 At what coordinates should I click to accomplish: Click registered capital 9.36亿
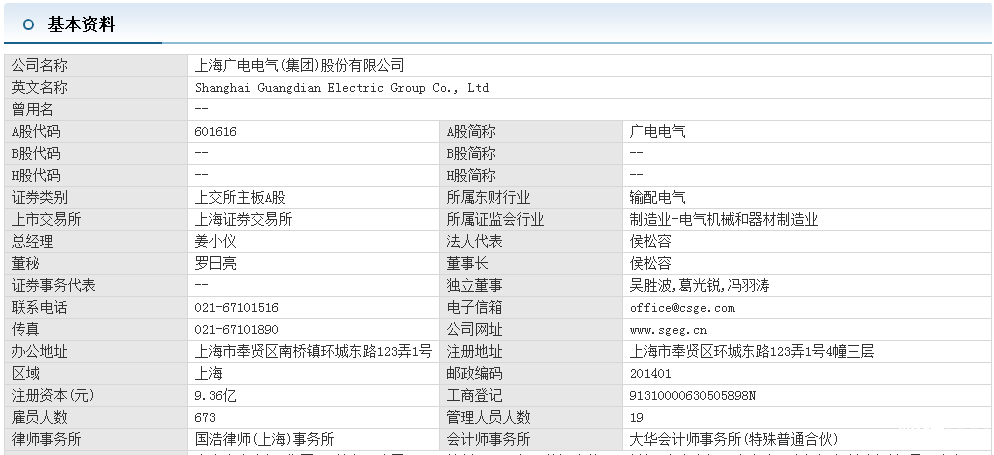click(216, 396)
